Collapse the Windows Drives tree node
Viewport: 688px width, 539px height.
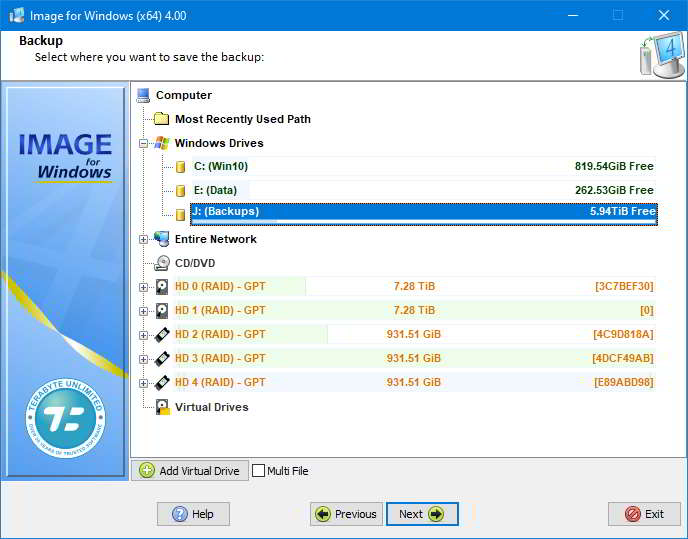point(143,143)
